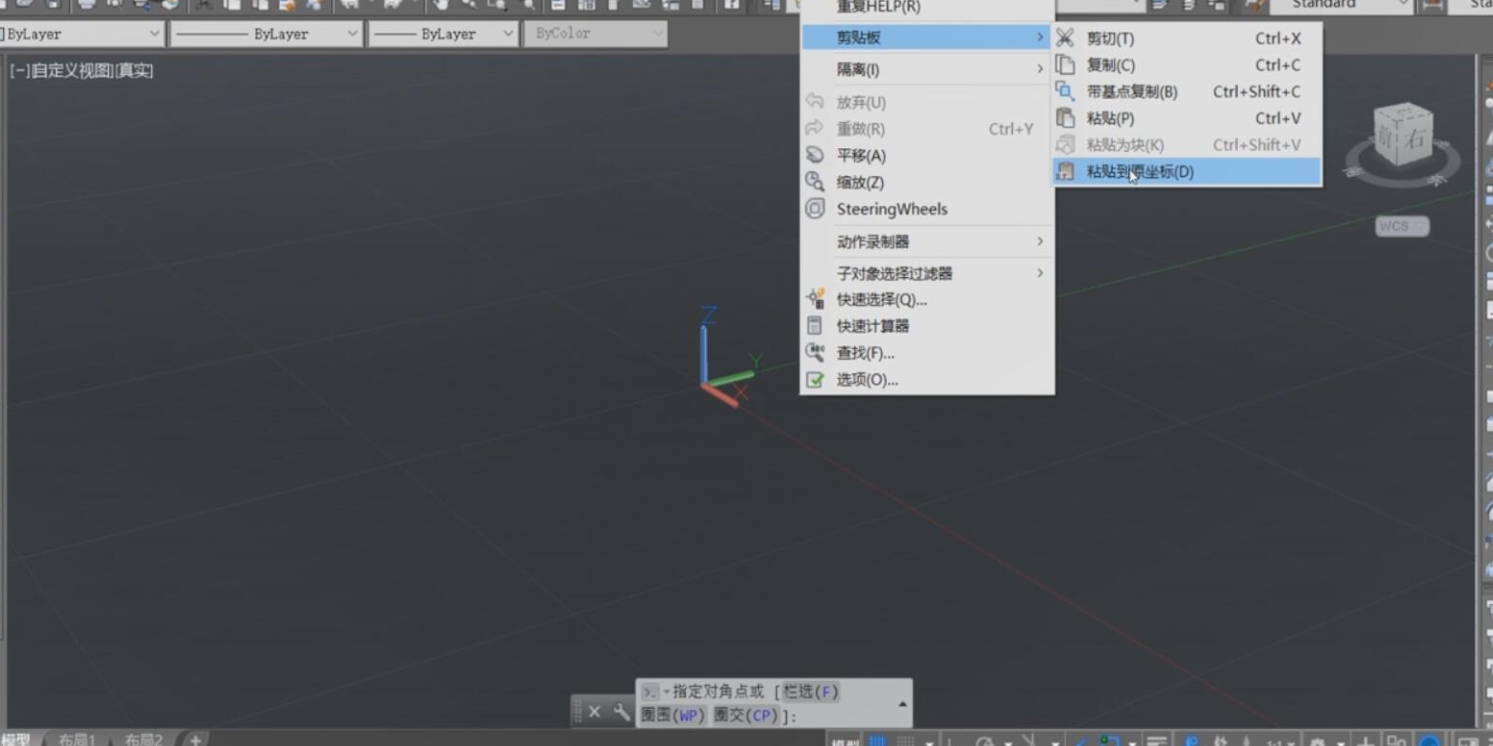Image resolution: width=1493 pixels, height=746 pixels.
Task: Click the brush icon left of Standard dropdown
Action: 1255,5
